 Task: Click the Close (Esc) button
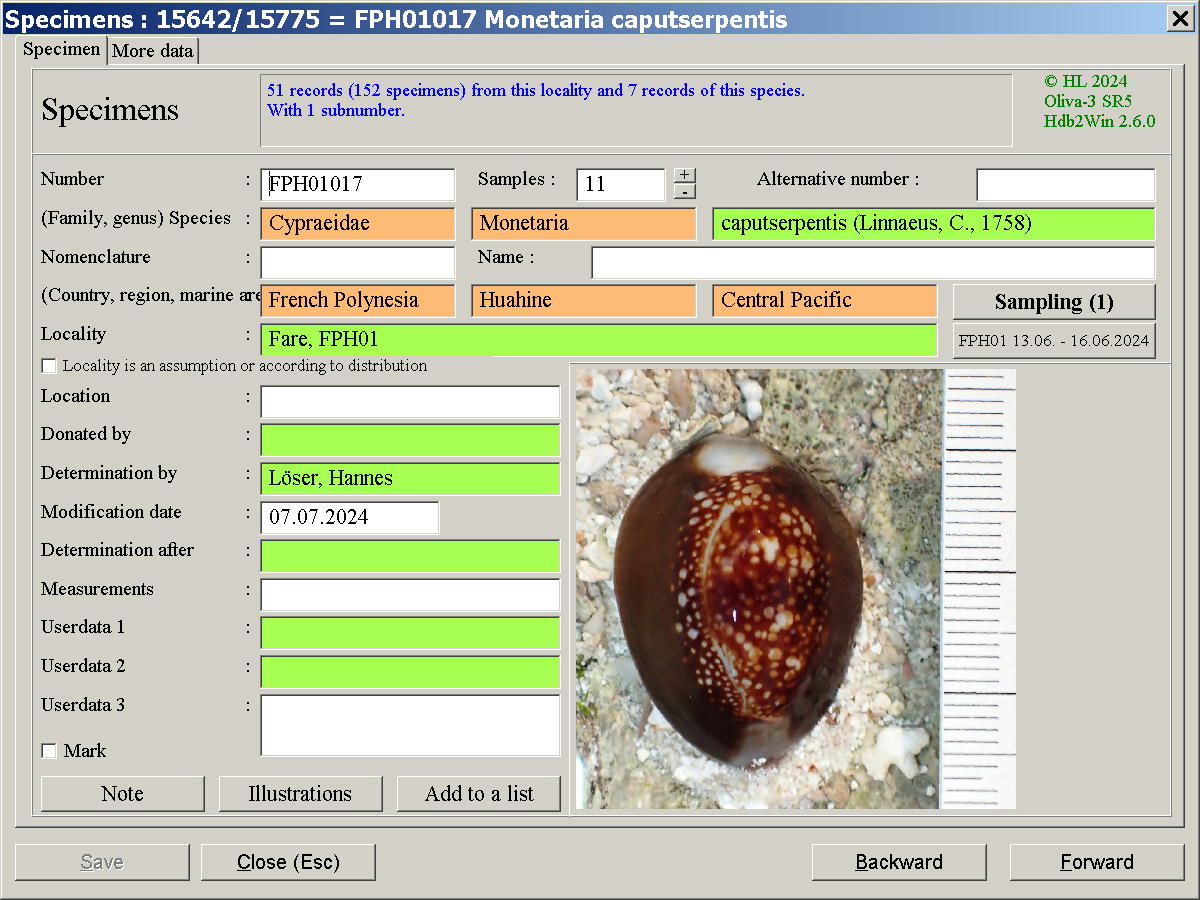pyautogui.click(x=288, y=862)
